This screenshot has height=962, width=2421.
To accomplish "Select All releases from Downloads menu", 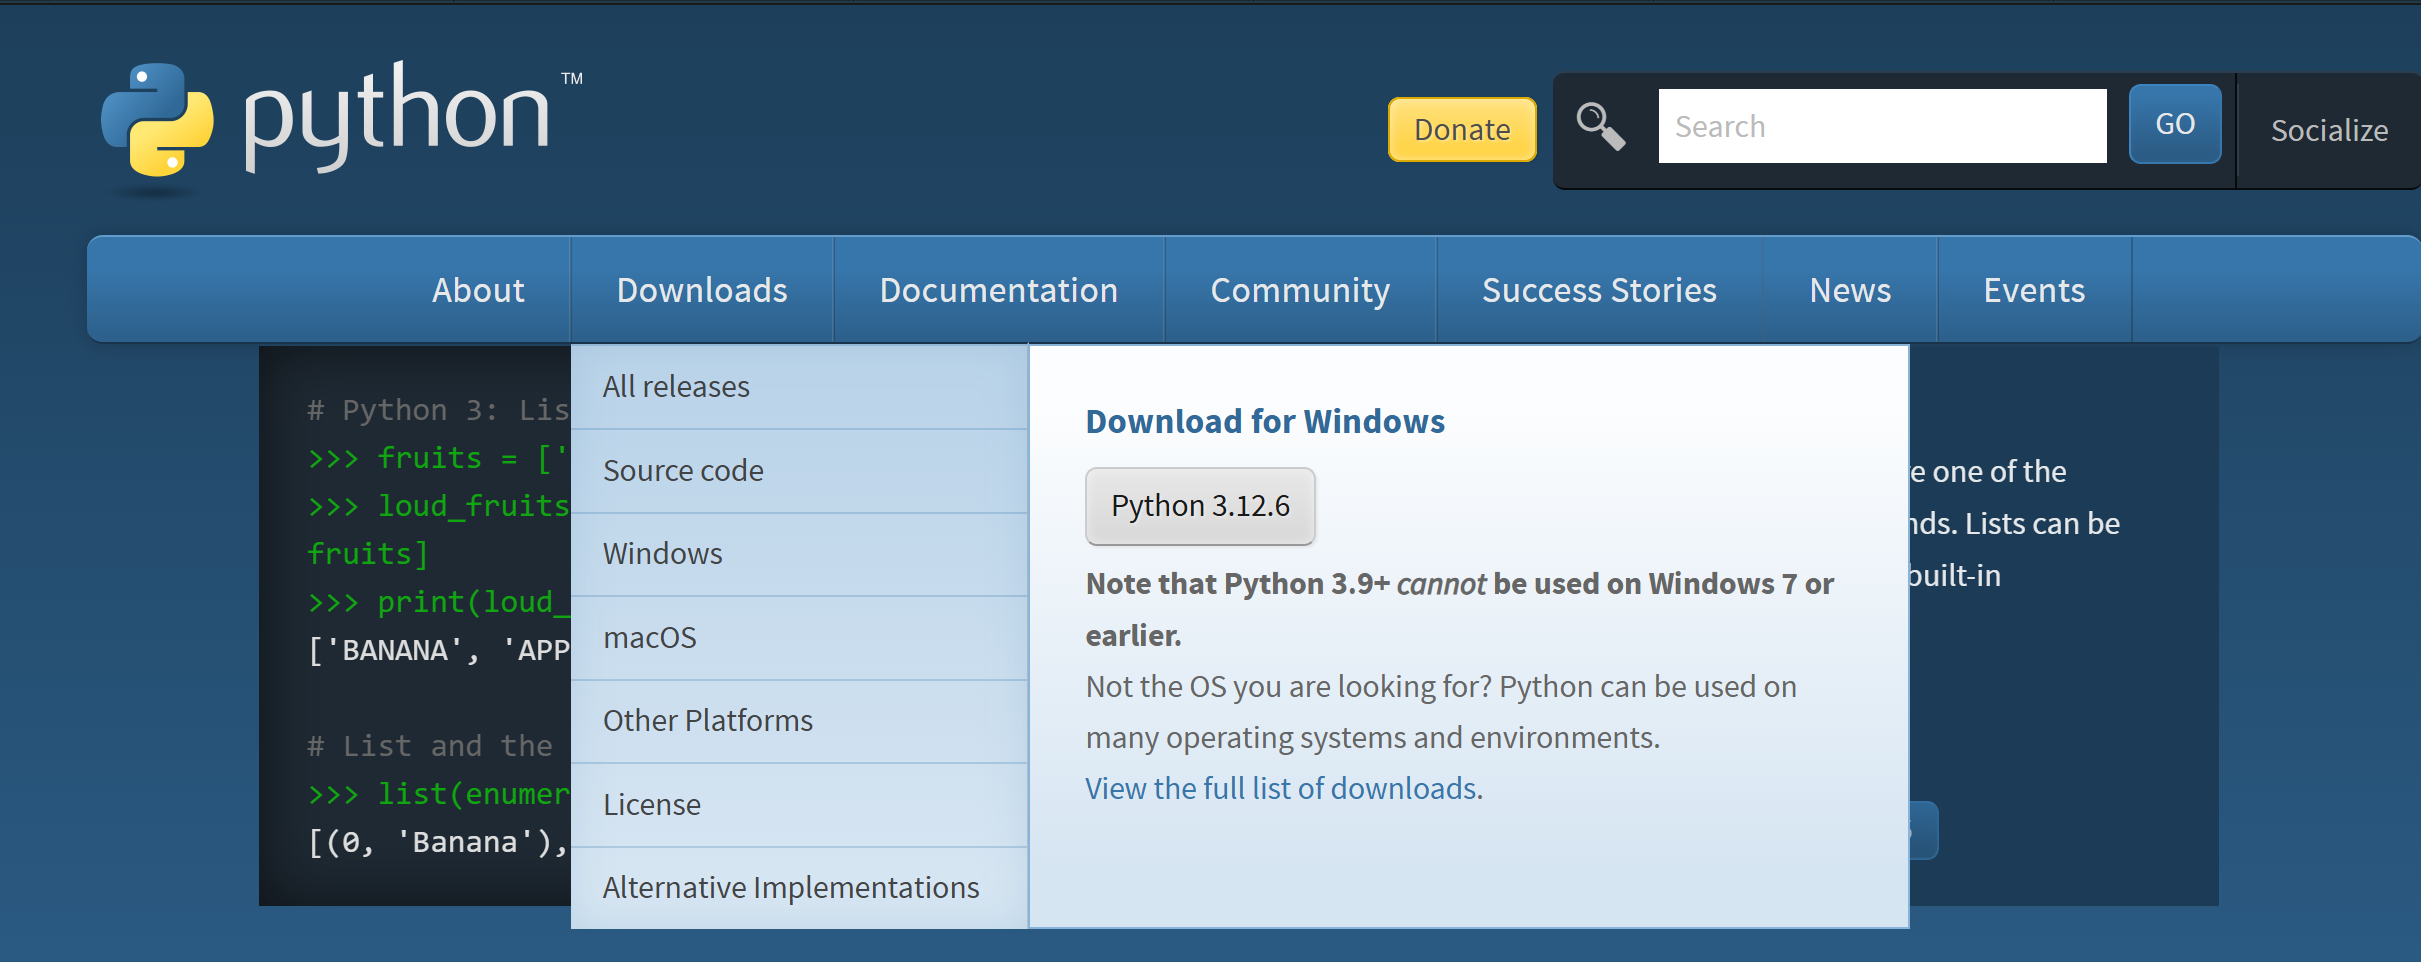I will 676,386.
